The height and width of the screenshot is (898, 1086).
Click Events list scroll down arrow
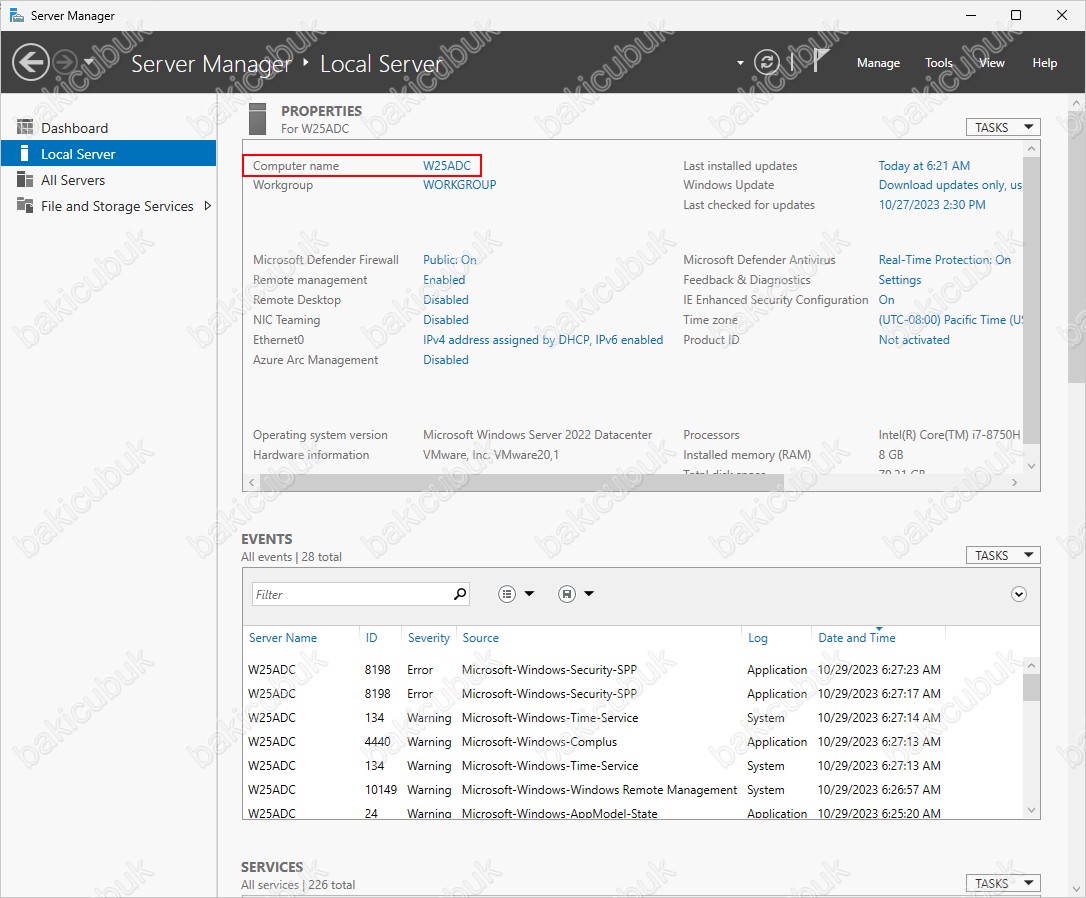click(1031, 810)
